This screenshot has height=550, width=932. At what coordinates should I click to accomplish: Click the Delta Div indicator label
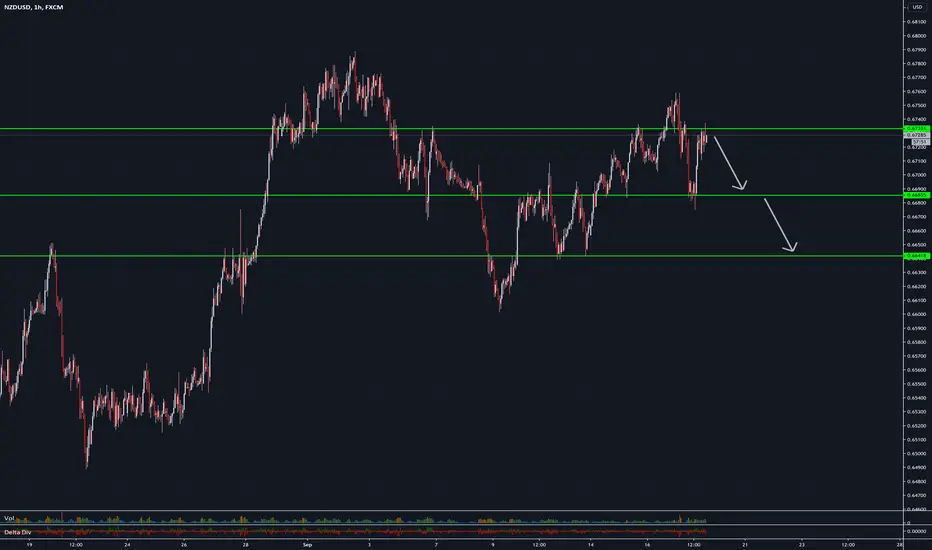(x=17, y=532)
